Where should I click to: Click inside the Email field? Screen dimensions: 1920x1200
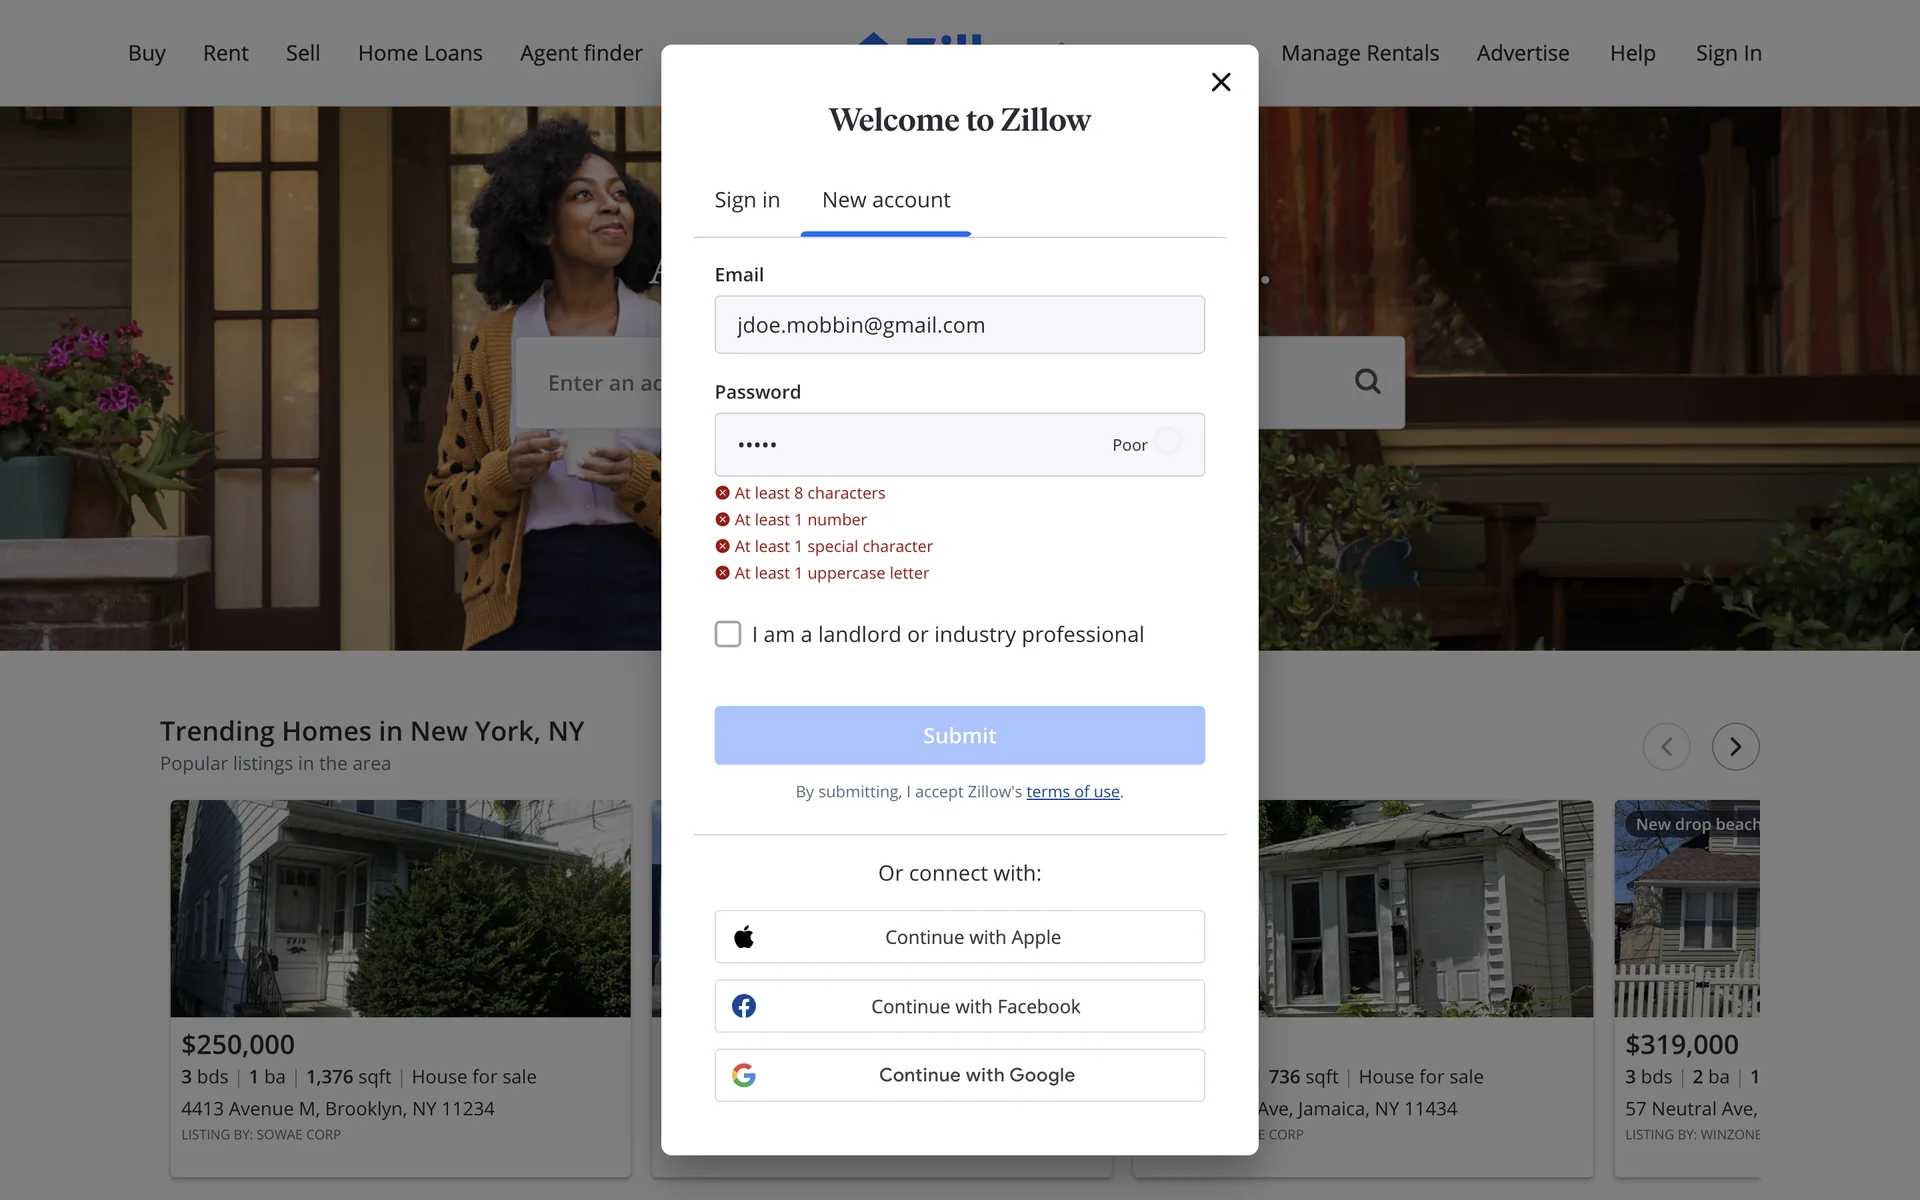(958, 325)
